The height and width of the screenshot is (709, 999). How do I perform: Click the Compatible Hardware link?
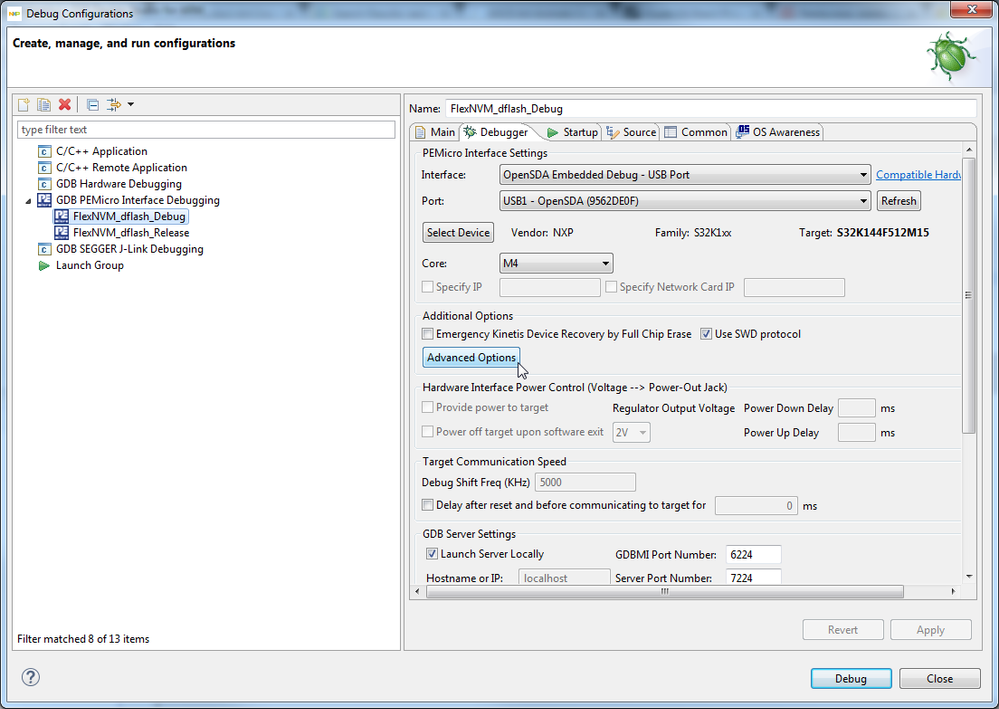[x=918, y=175]
